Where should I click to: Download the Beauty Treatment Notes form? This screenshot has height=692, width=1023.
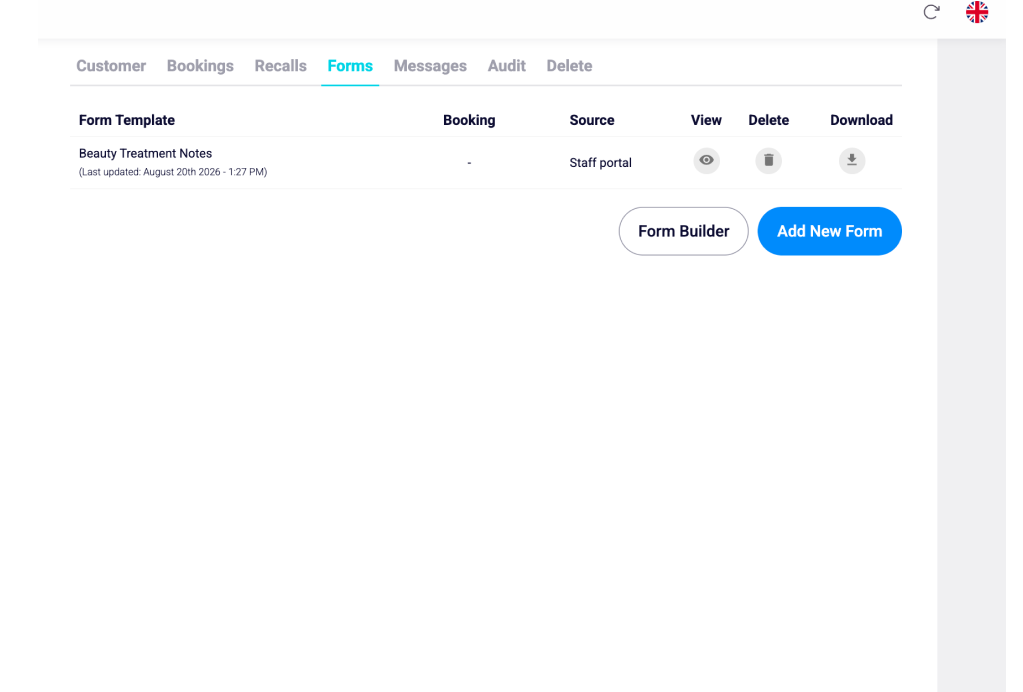point(852,160)
